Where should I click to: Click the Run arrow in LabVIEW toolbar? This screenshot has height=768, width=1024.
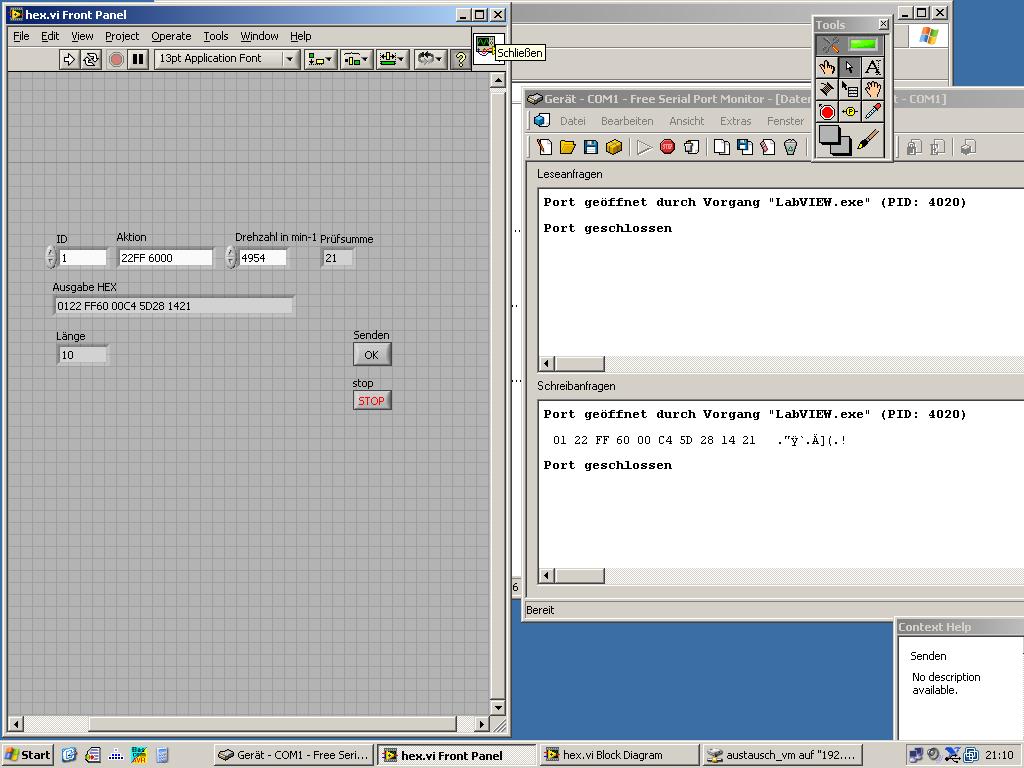pos(69,59)
